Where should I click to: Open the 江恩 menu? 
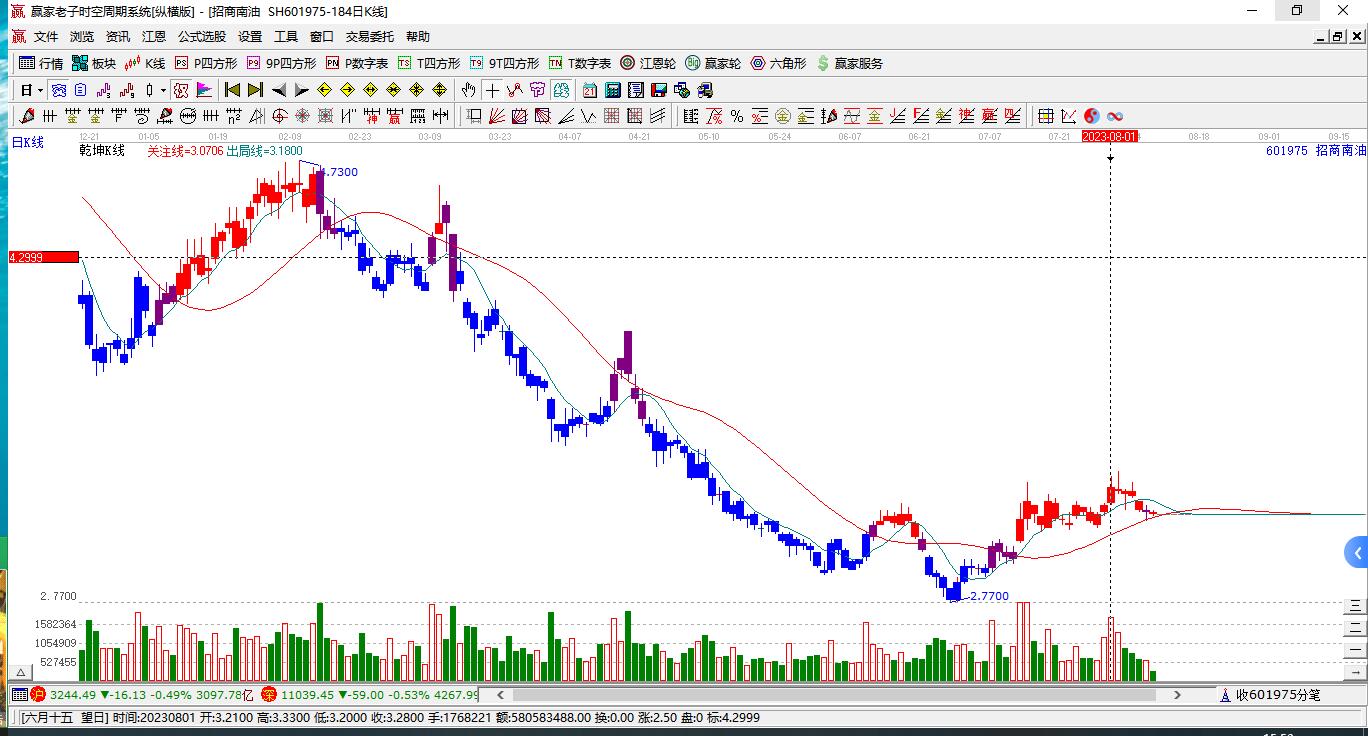click(x=154, y=36)
